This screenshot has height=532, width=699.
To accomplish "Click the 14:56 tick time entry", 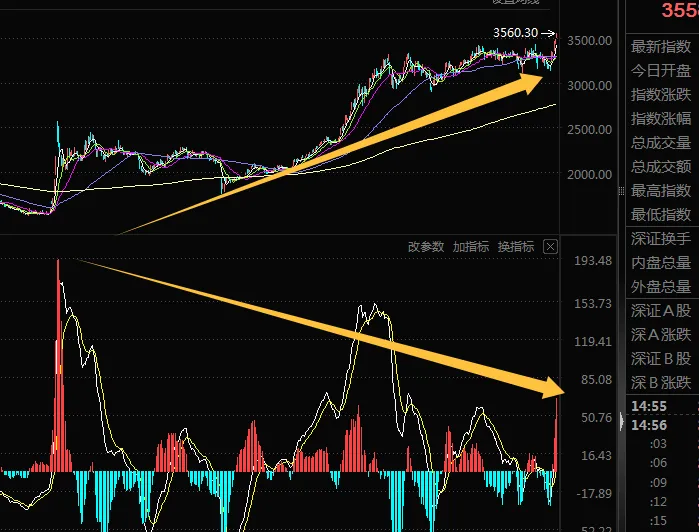I will coord(649,425).
